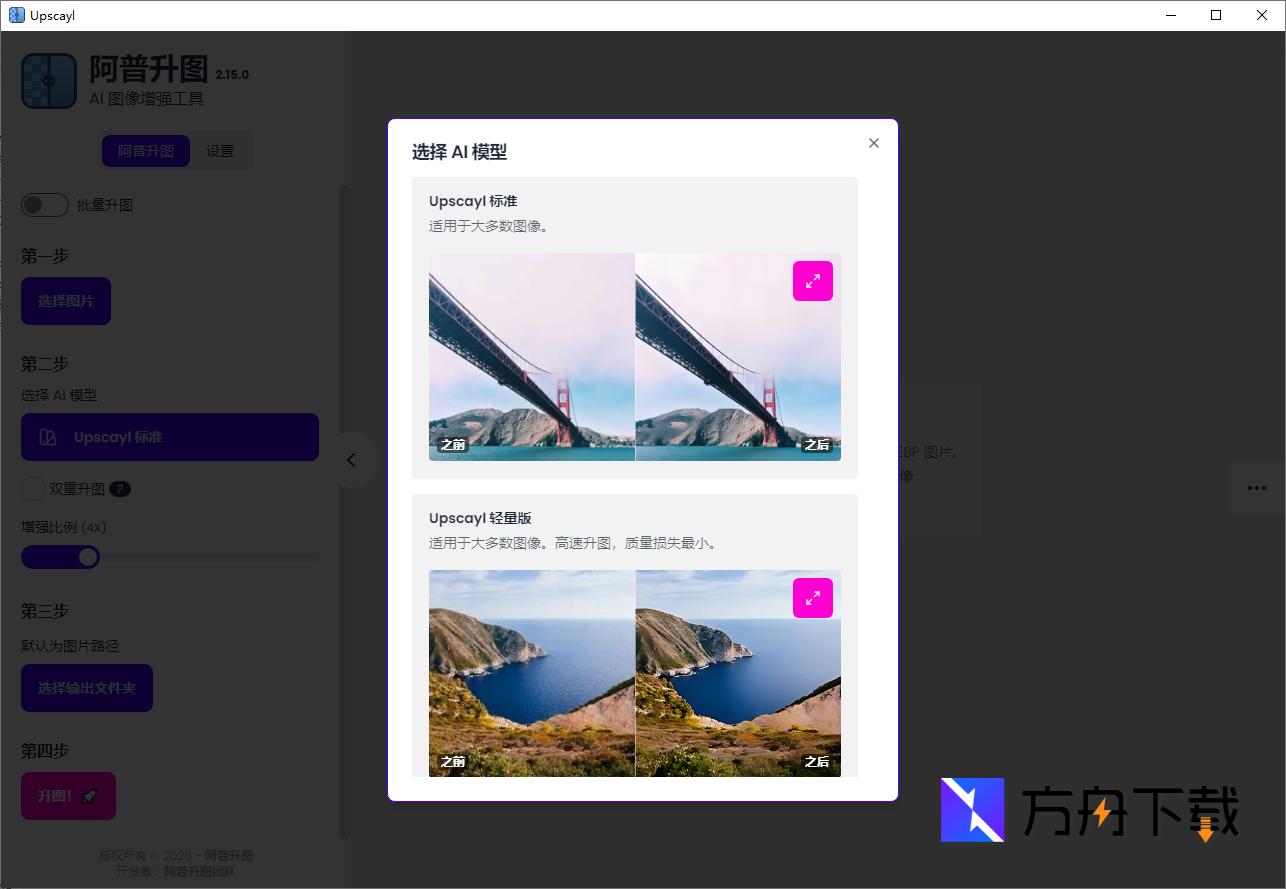Close the 选择 AI 模型 dialog
Screen dimensions: 1286x889
873,143
